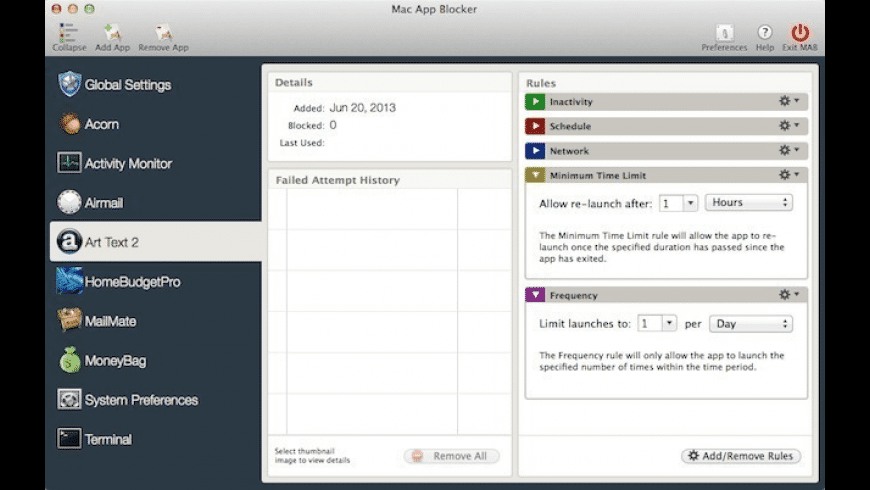Click the MoneyBag label in sidebar
Screen dimensions: 870x490
pos(115,361)
